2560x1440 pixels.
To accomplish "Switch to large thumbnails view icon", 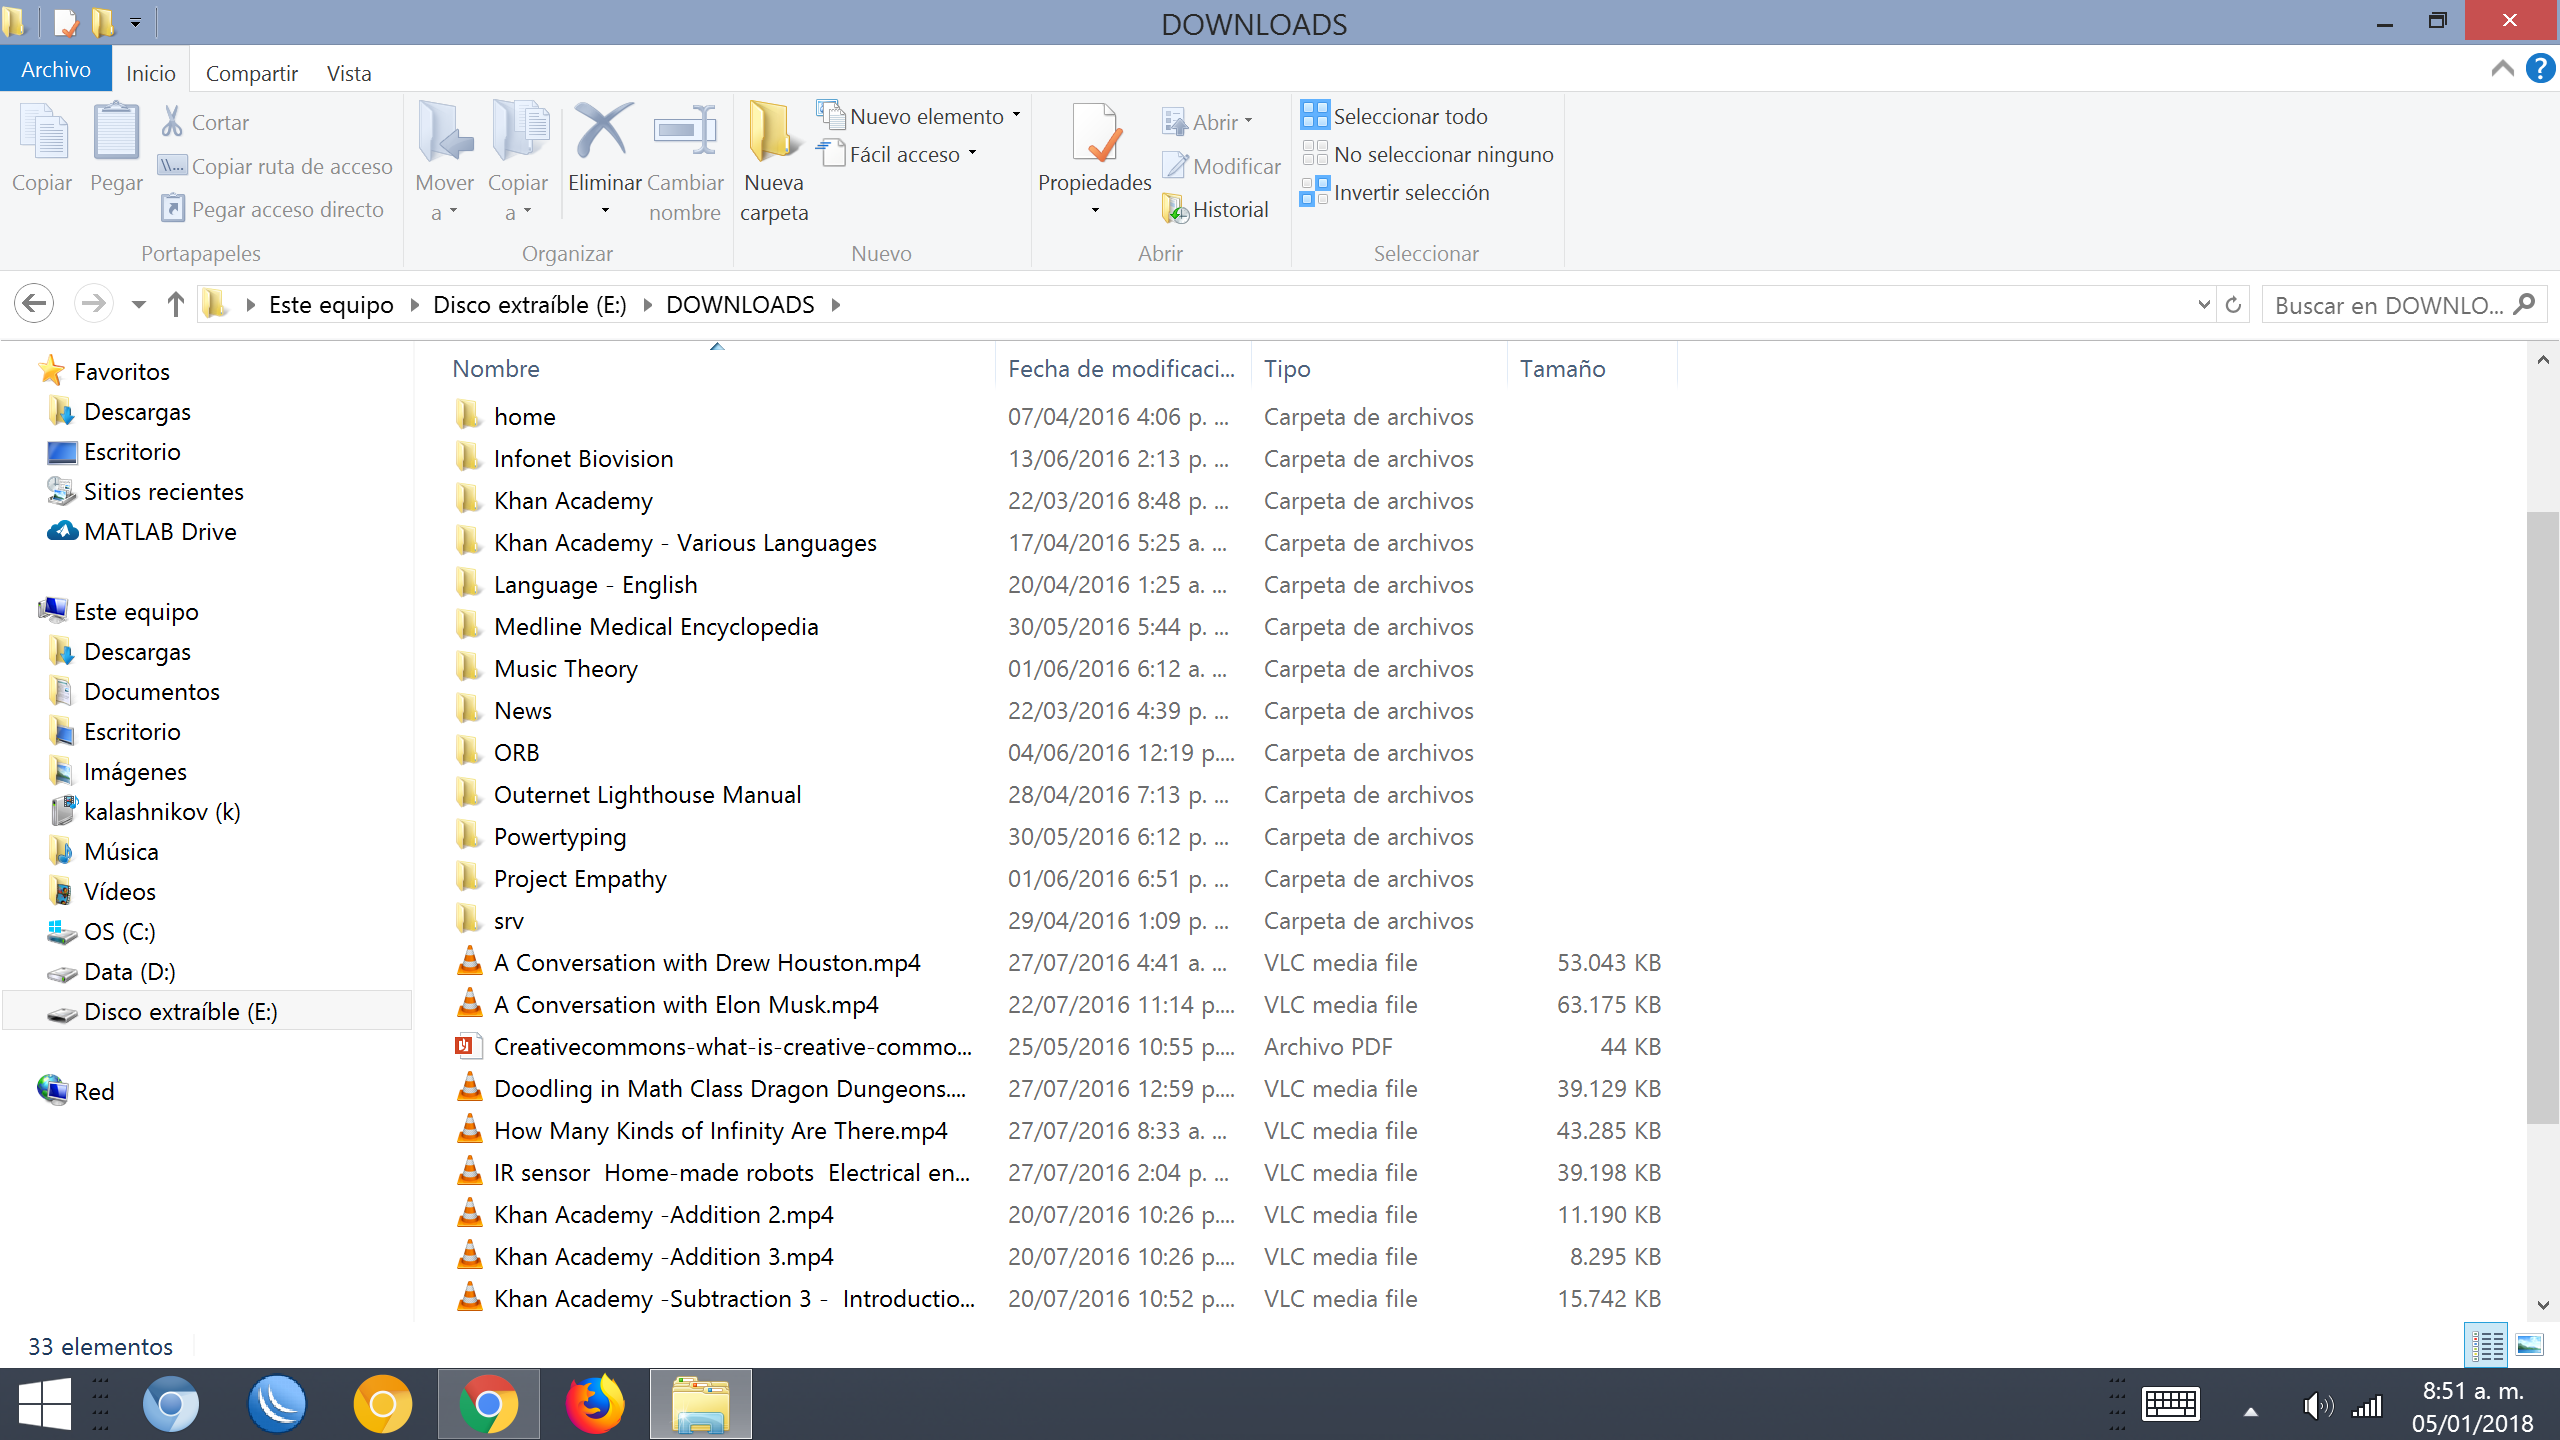I will (2530, 1345).
